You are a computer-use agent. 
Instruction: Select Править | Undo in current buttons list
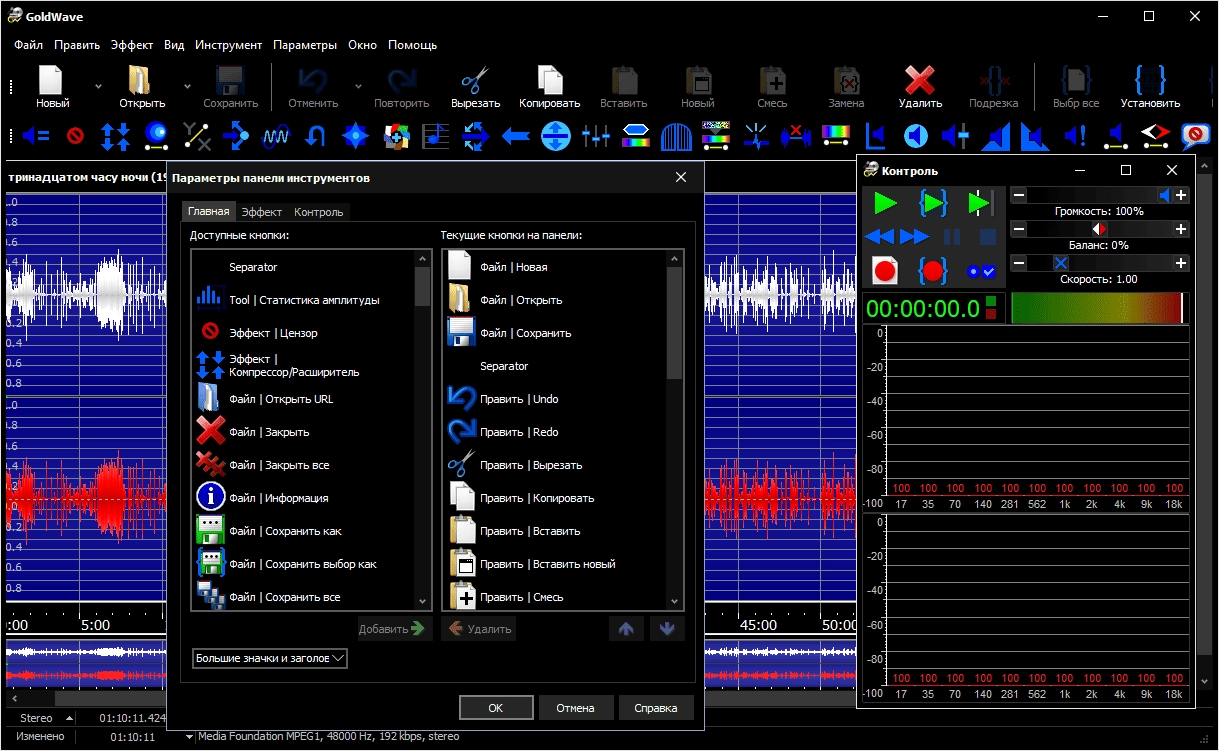pyautogui.click(x=554, y=399)
